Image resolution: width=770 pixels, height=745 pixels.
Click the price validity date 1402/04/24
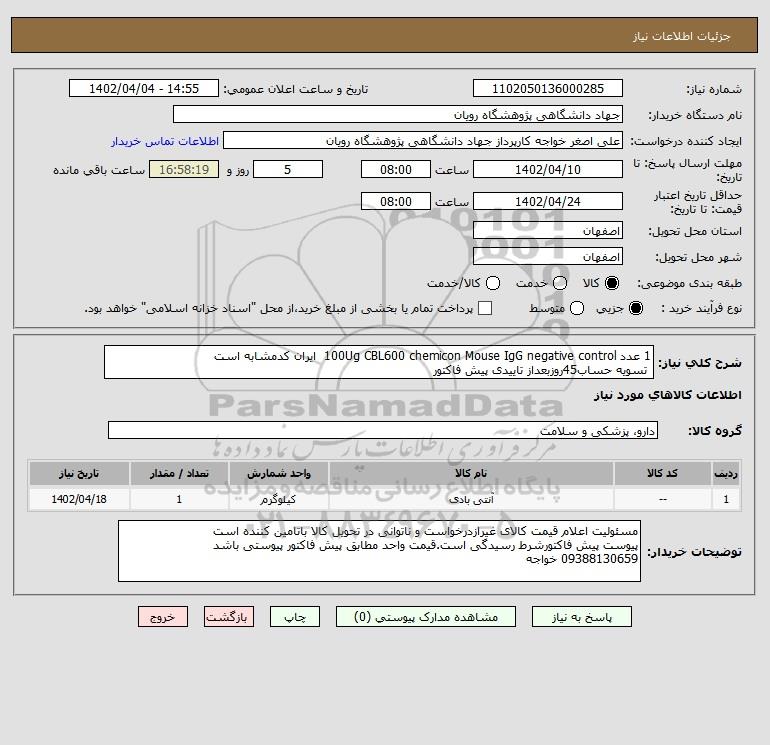click(548, 201)
